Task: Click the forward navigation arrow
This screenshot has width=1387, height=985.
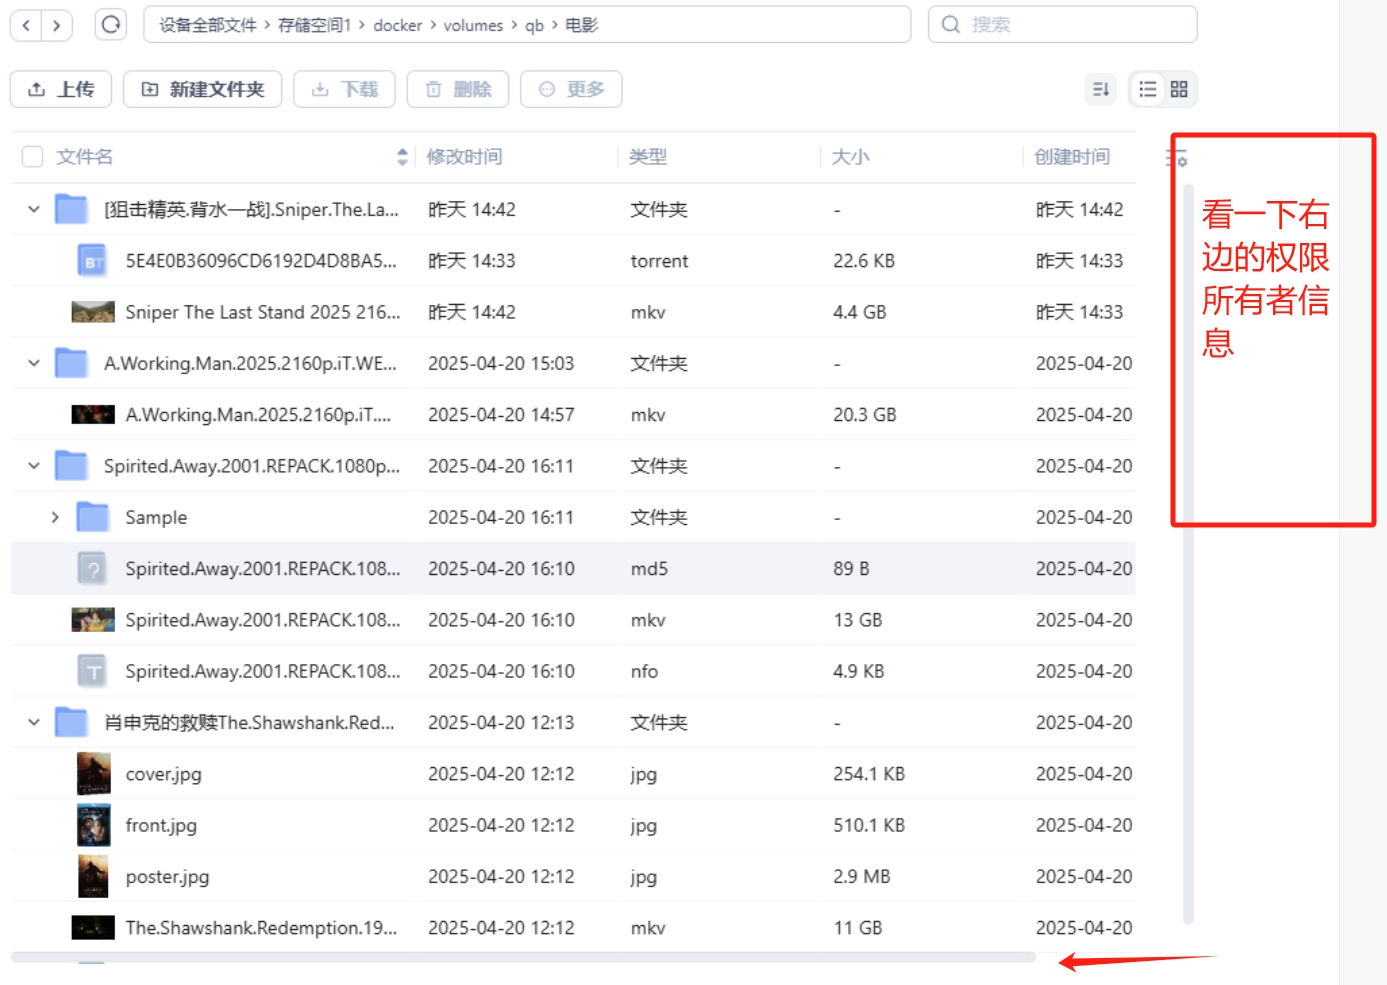Action: 57,25
